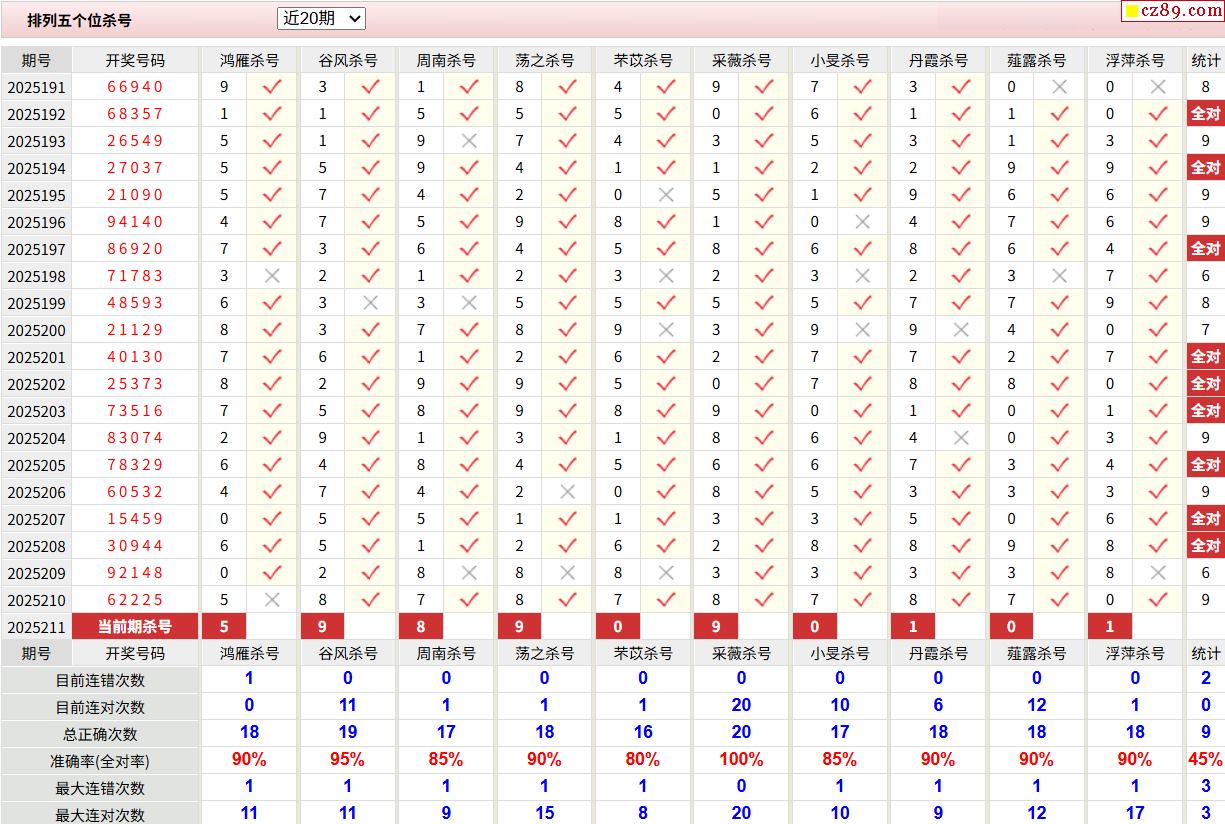Click the 鸿雁杀号 column header at top
The width and height of the screenshot is (1225, 824).
(249, 60)
